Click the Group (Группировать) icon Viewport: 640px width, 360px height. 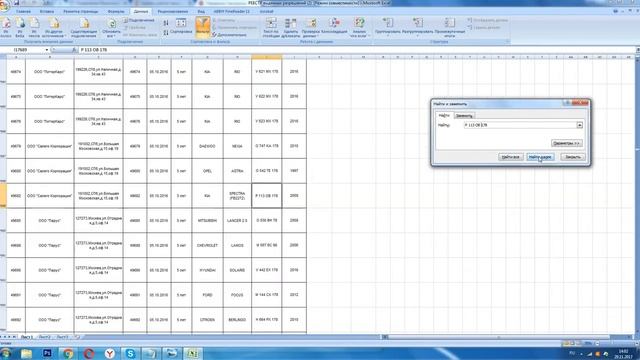tap(387, 23)
